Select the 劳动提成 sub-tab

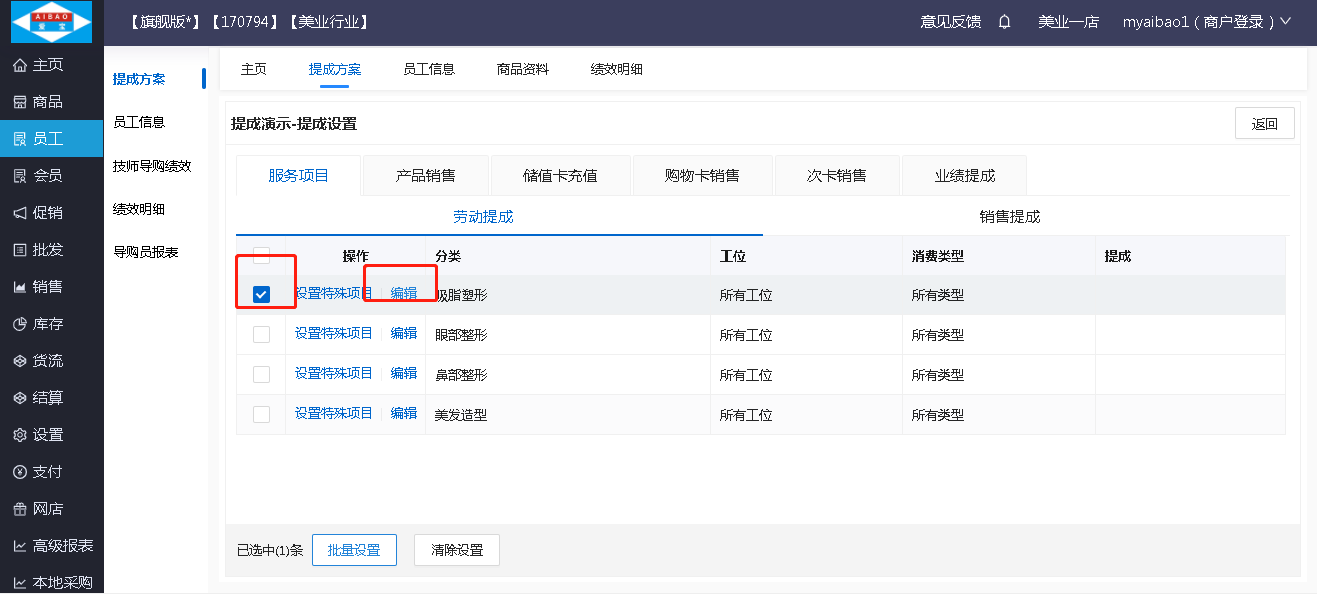pyautogui.click(x=483, y=216)
